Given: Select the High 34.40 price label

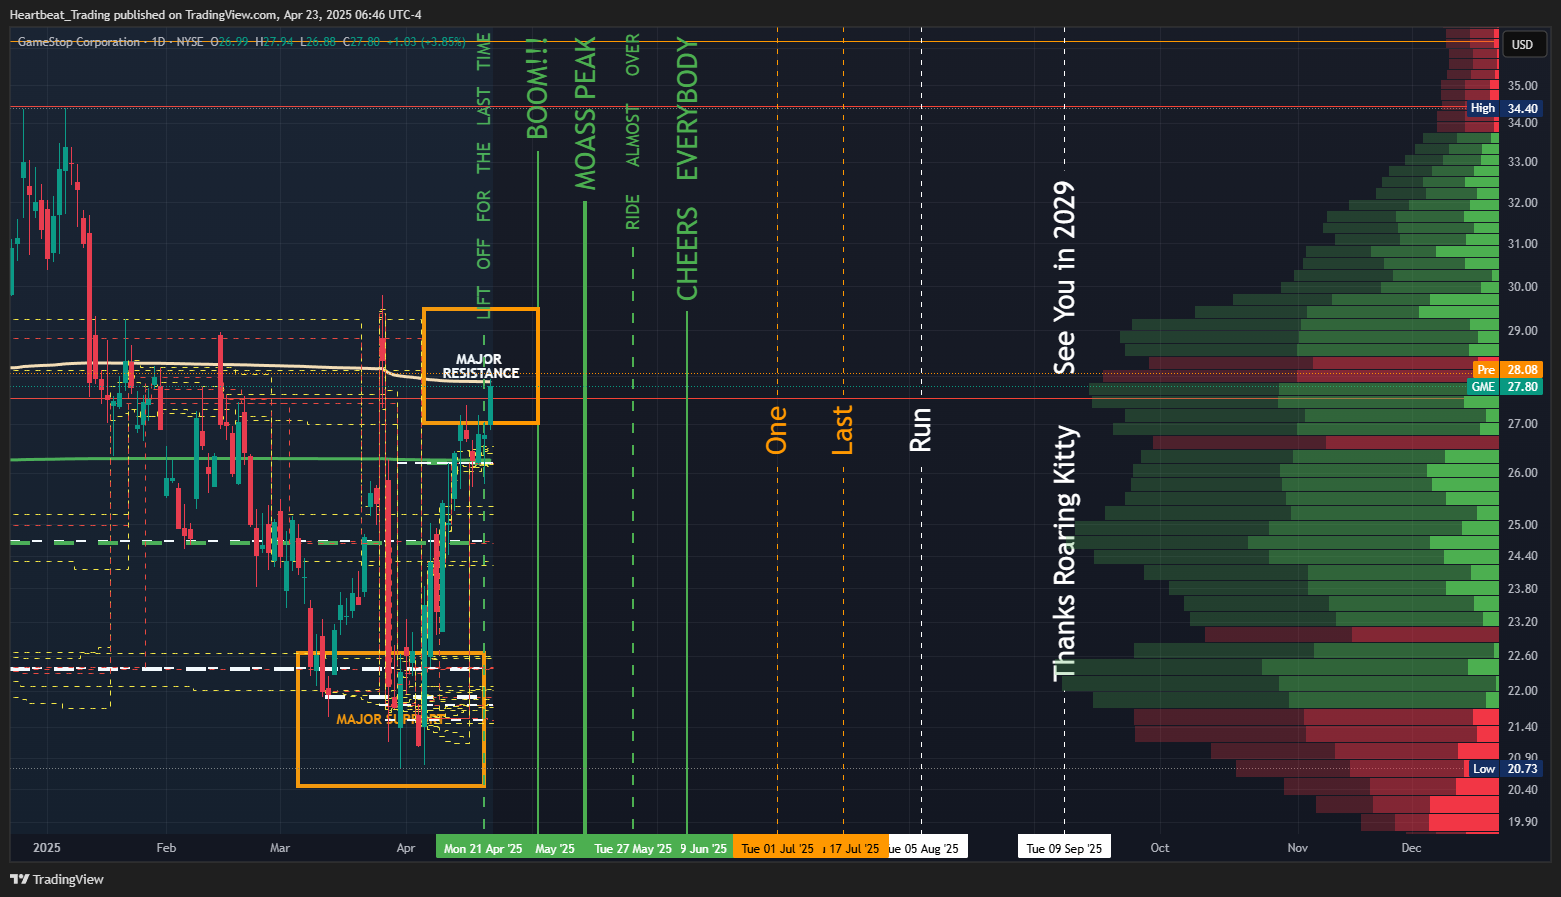Looking at the screenshot, I should click(x=1504, y=108).
